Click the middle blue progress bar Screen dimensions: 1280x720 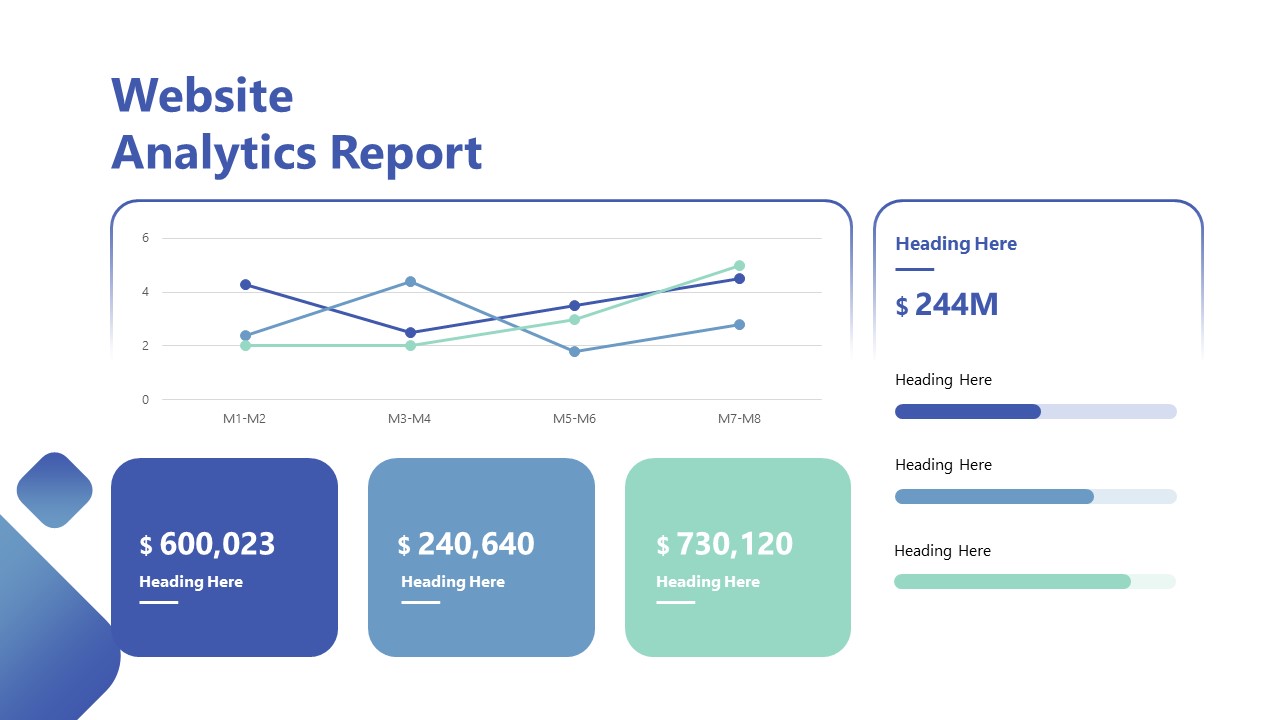tap(995, 496)
